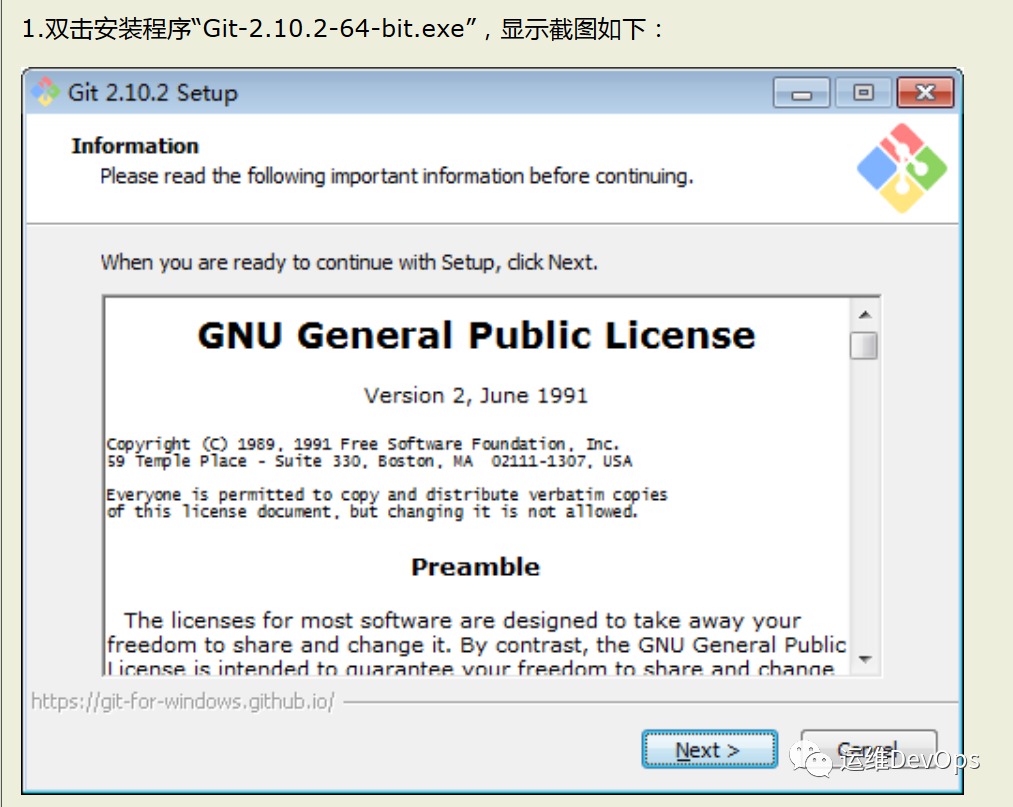1013x807 pixels.
Task: Click "of this license document" line
Action: [x=372, y=512]
